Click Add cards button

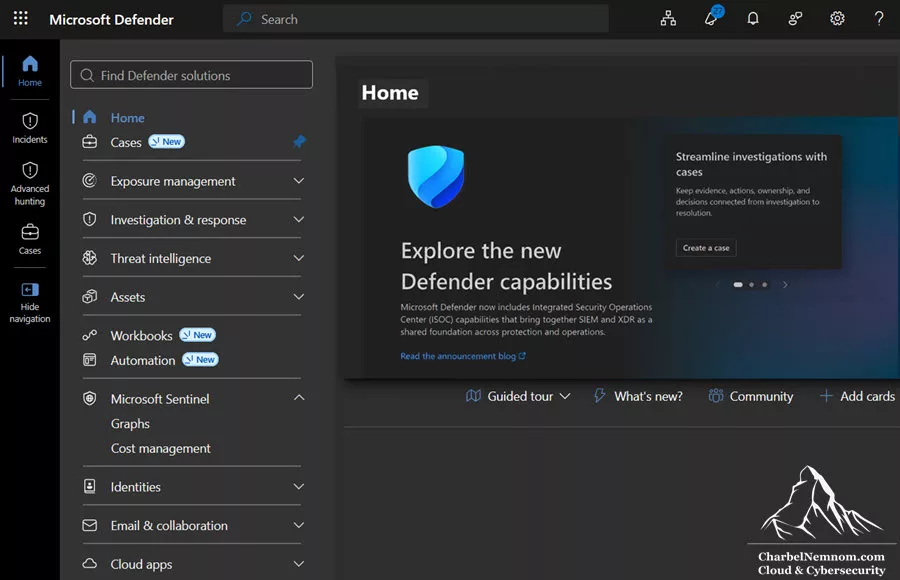[x=857, y=396]
